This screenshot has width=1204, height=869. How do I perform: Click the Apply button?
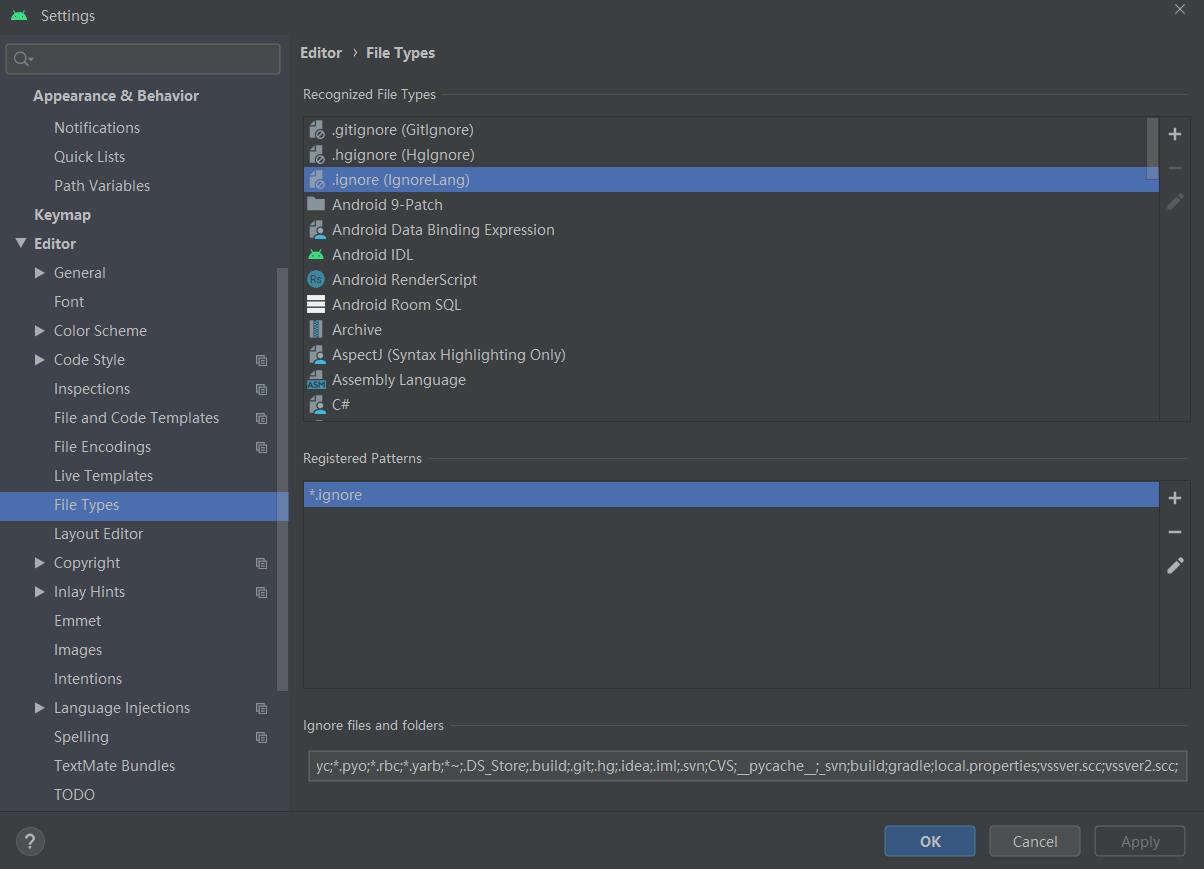tap(1140, 841)
